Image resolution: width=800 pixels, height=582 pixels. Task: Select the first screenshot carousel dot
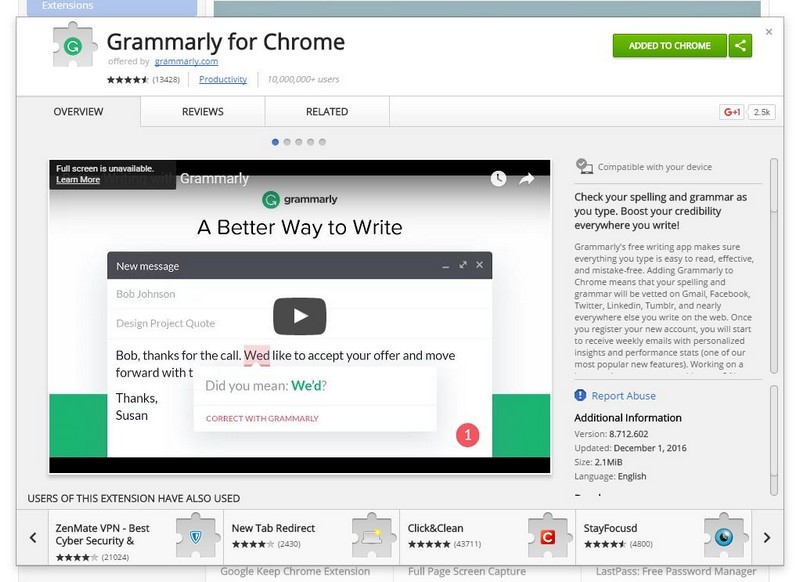click(x=276, y=142)
